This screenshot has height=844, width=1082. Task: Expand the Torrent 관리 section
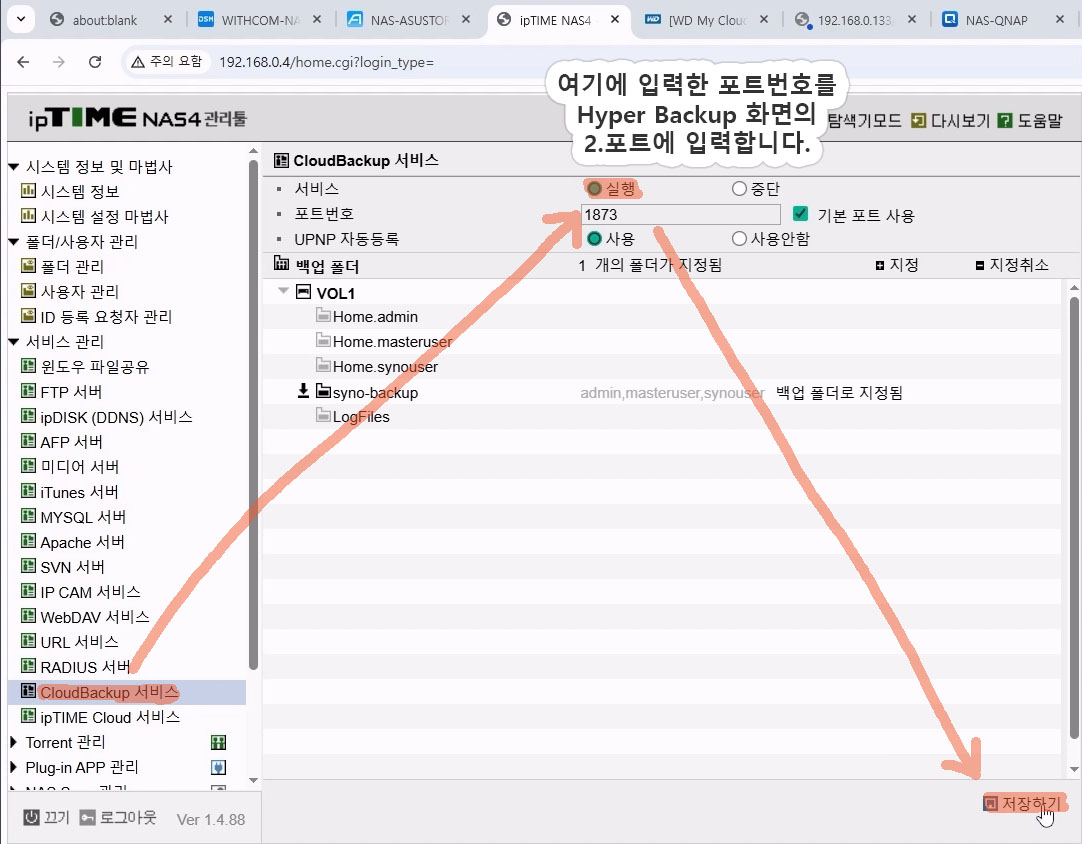[14, 742]
